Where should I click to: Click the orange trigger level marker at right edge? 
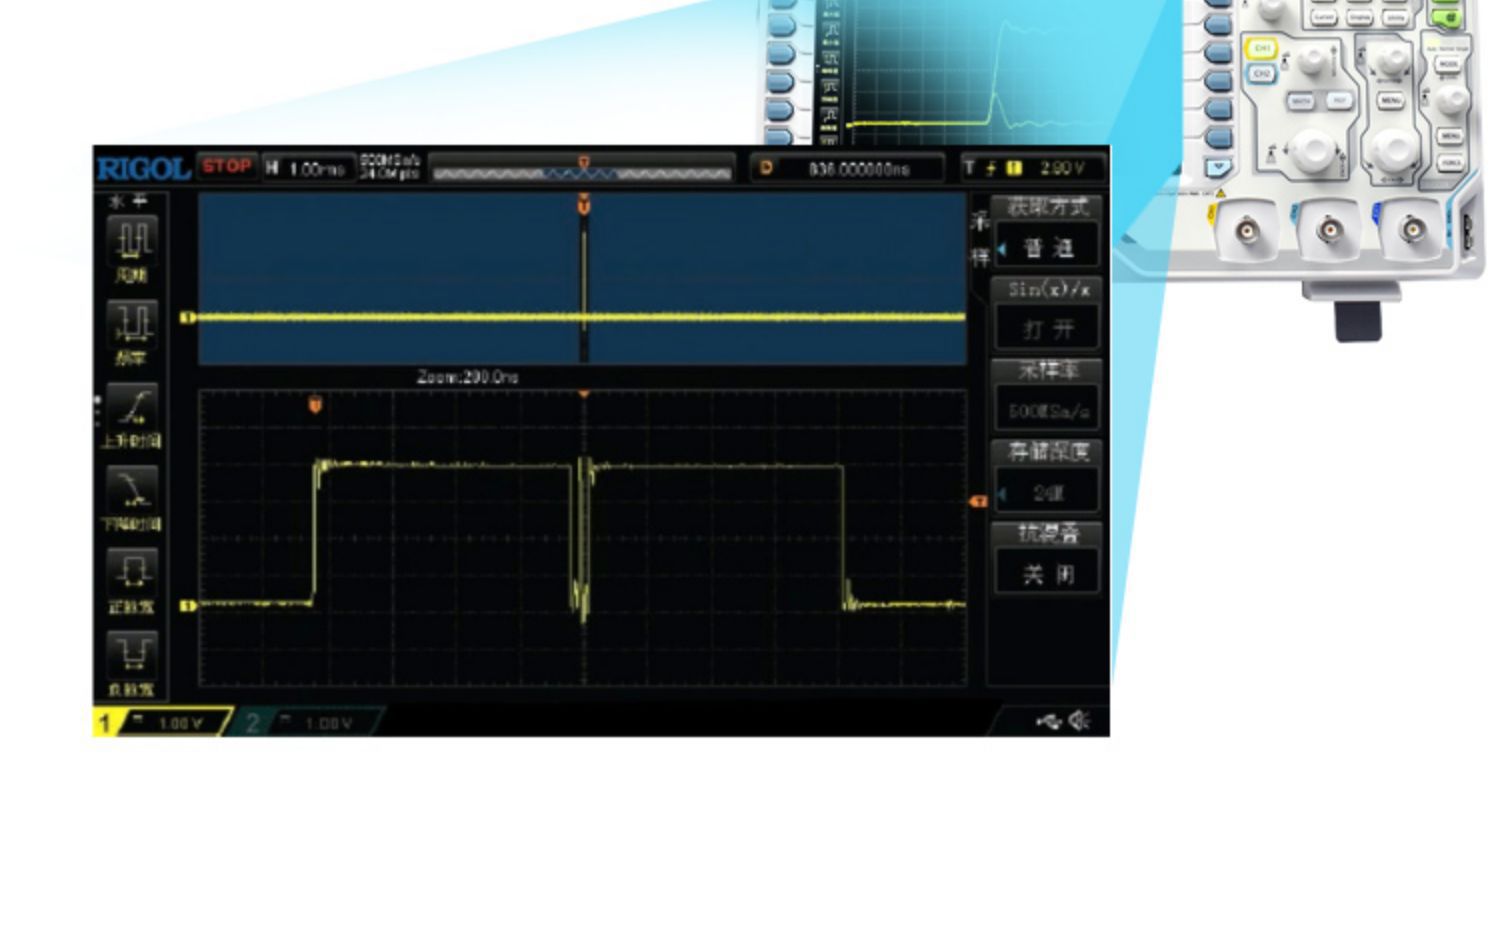click(979, 501)
